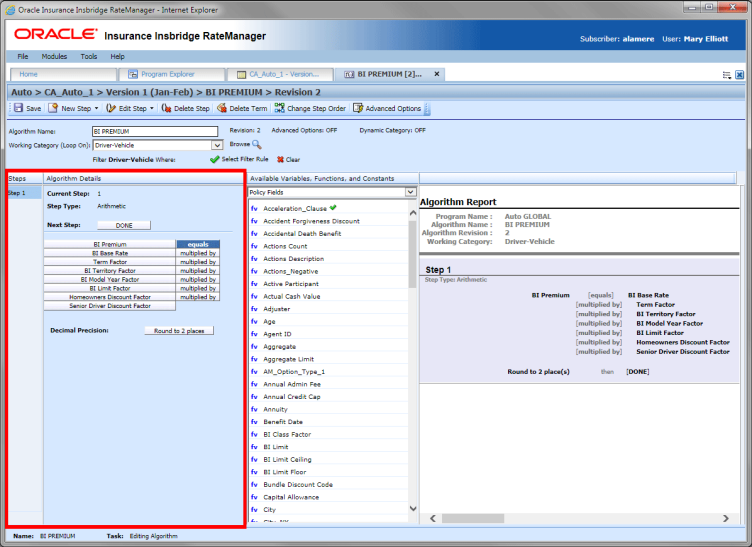The height and width of the screenshot is (547, 752).
Task: Click the Clear red X icon
Action: [280, 160]
